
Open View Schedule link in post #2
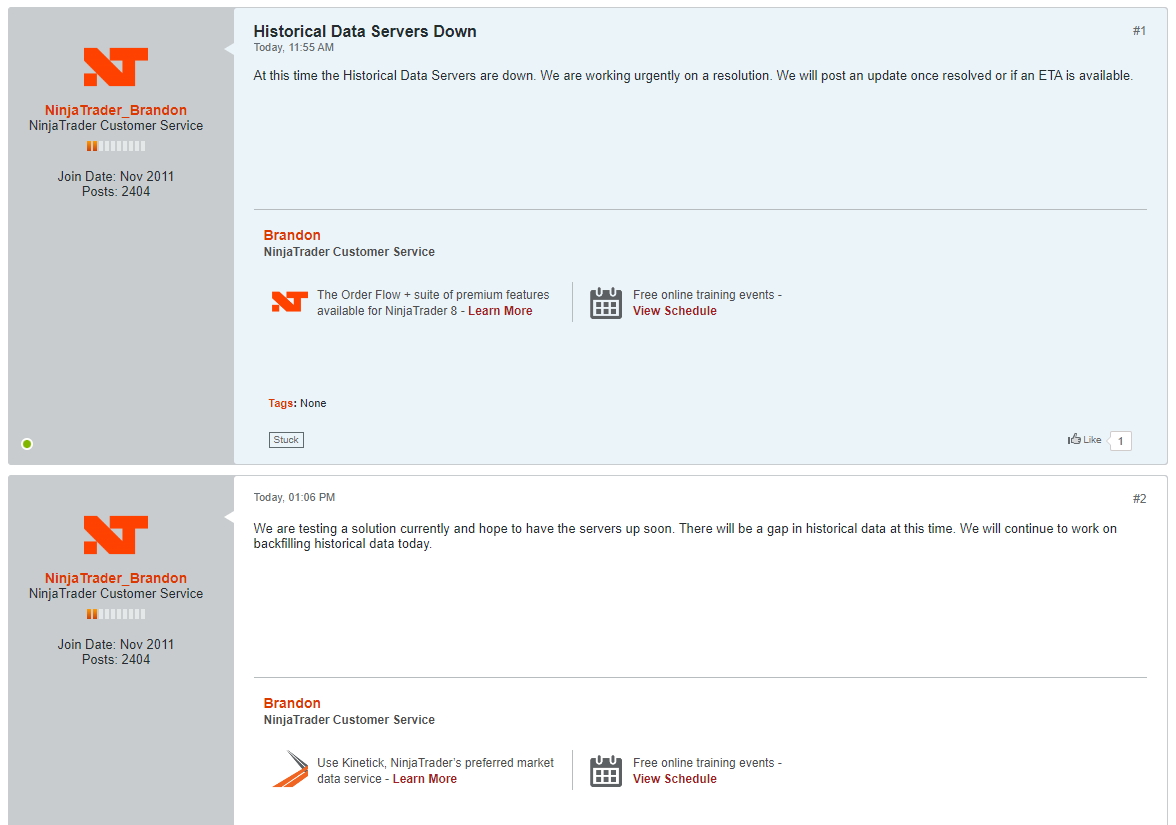pos(674,778)
